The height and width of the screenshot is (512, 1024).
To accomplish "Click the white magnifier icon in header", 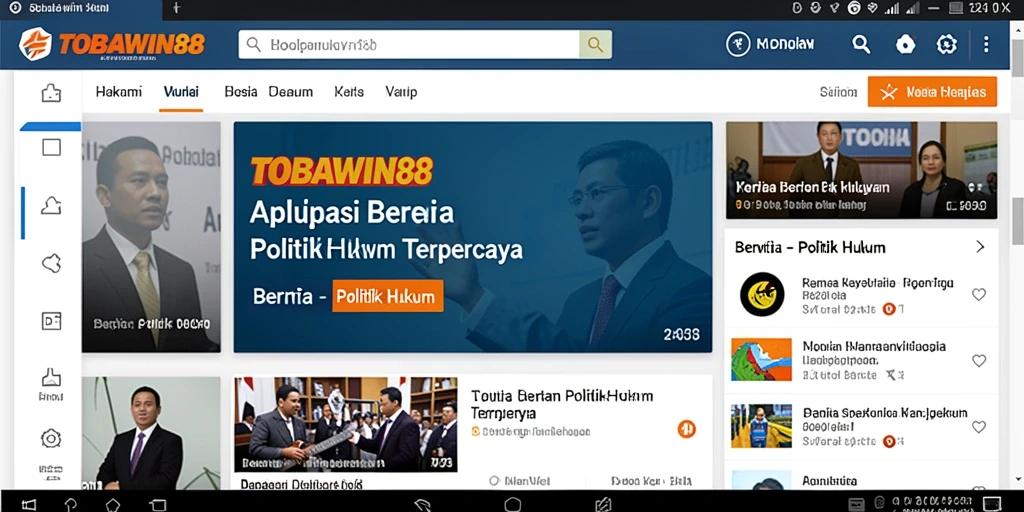I will click(861, 44).
